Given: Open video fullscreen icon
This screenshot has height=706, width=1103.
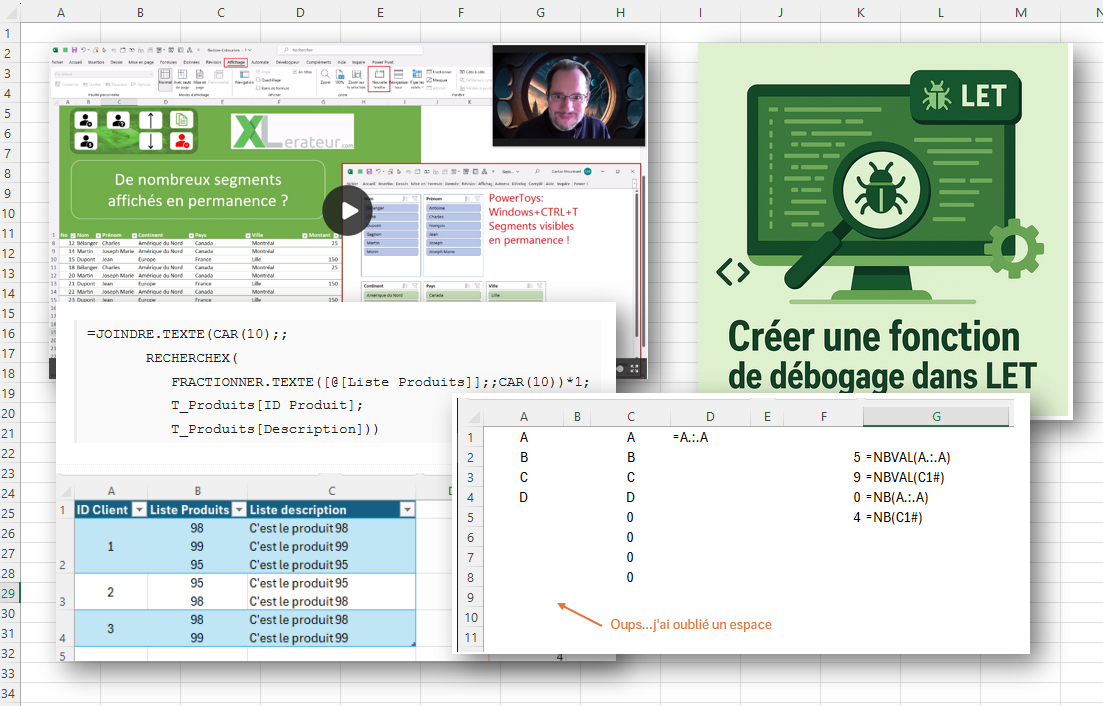Looking at the screenshot, I should click(636, 368).
